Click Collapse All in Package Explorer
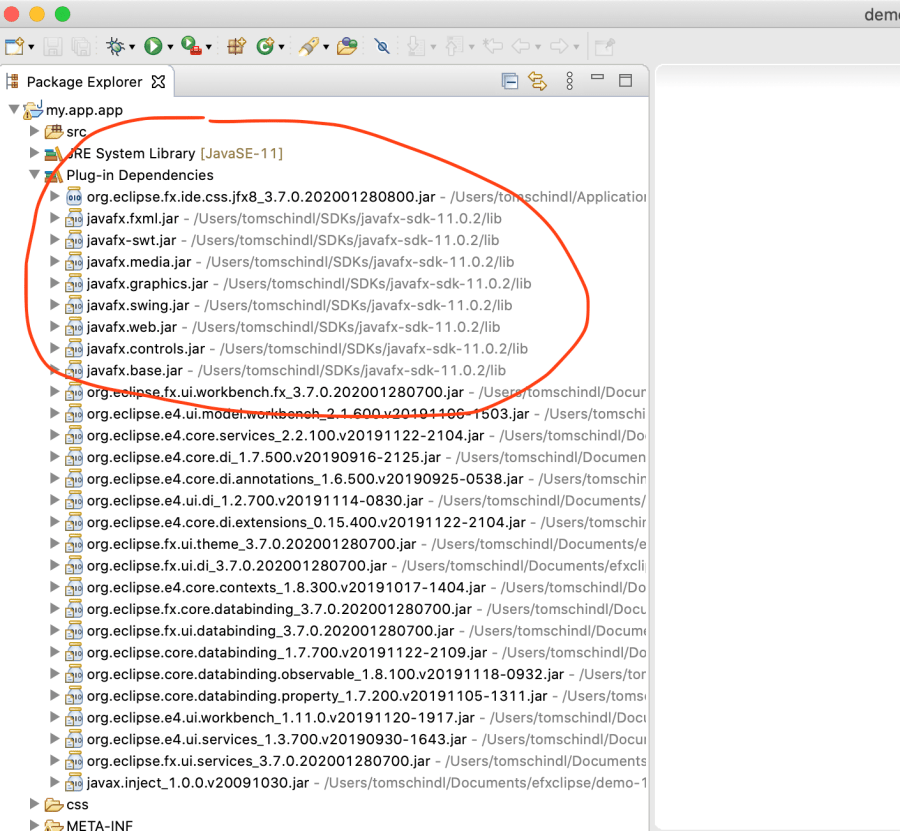 pos(510,81)
